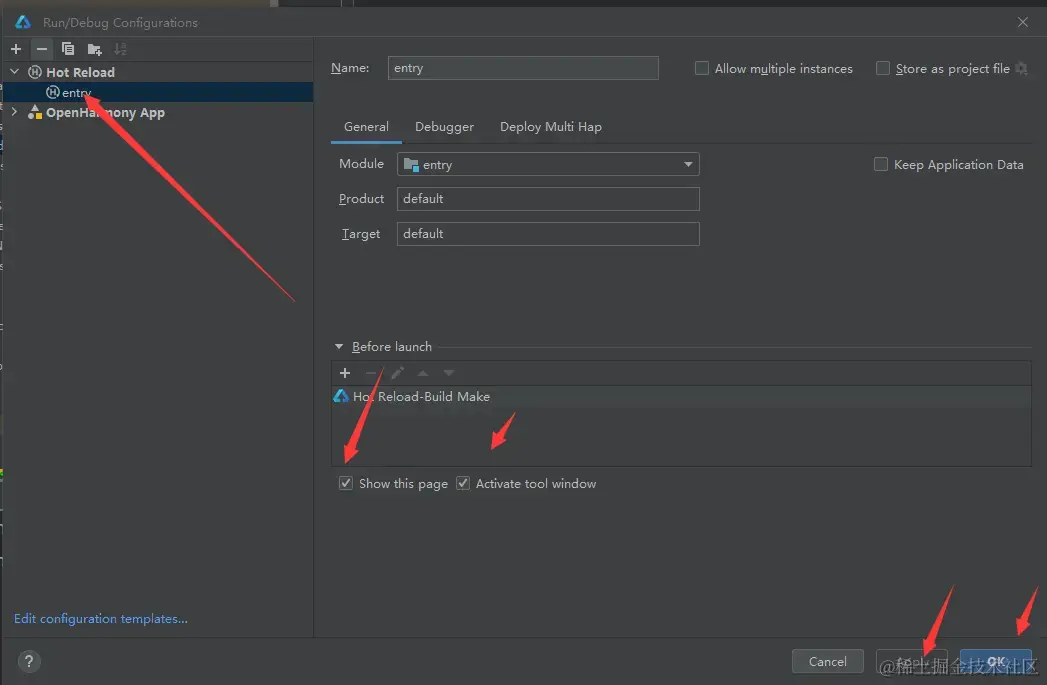The image size is (1047, 685).
Task: Collapse the Hot Reload group
Action: 15,71
